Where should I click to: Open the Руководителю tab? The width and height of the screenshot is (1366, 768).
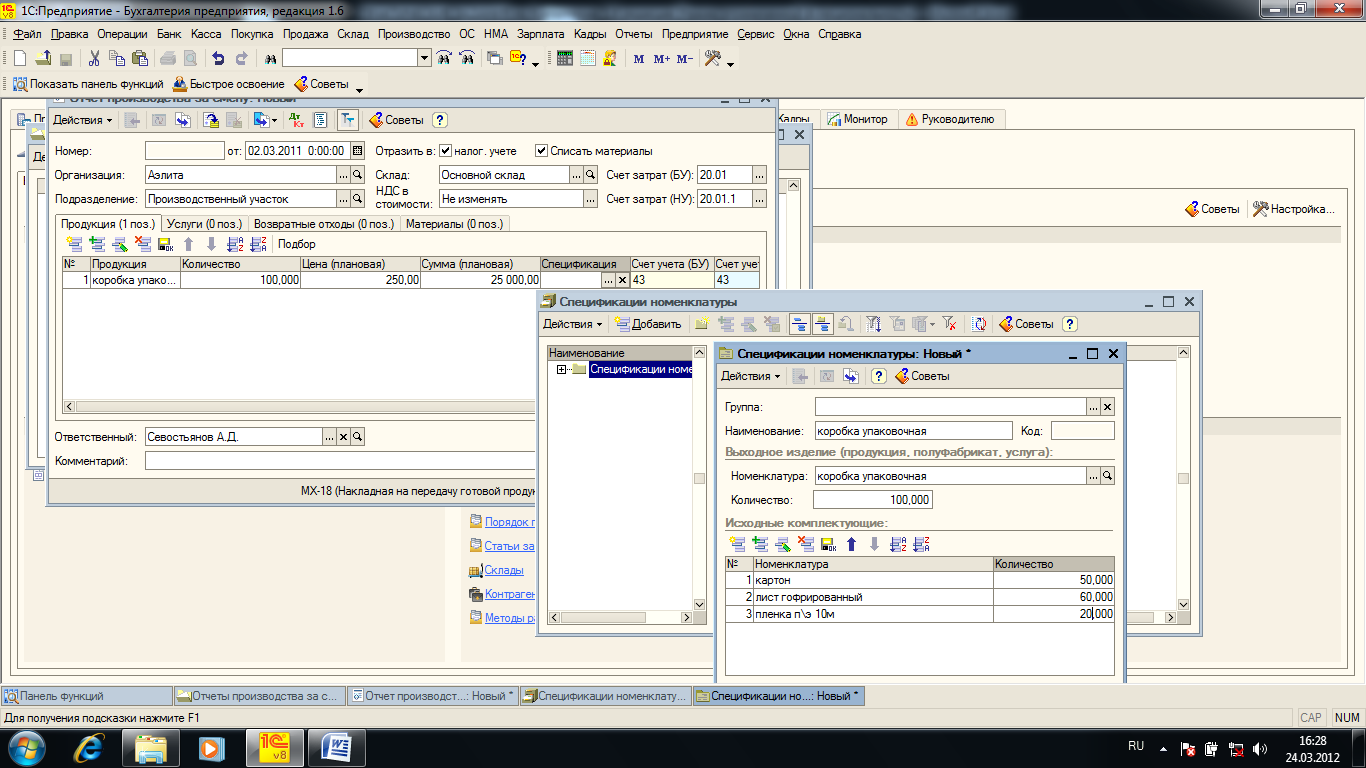[x=950, y=119]
